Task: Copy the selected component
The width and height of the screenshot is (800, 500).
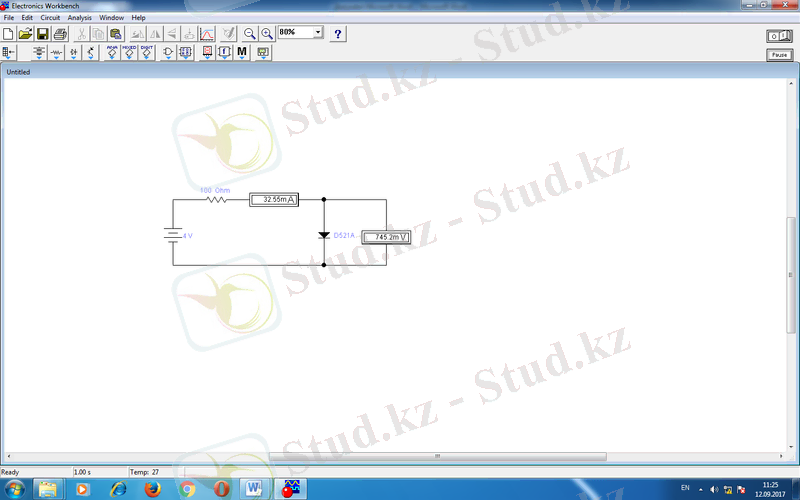Action: click(98, 34)
